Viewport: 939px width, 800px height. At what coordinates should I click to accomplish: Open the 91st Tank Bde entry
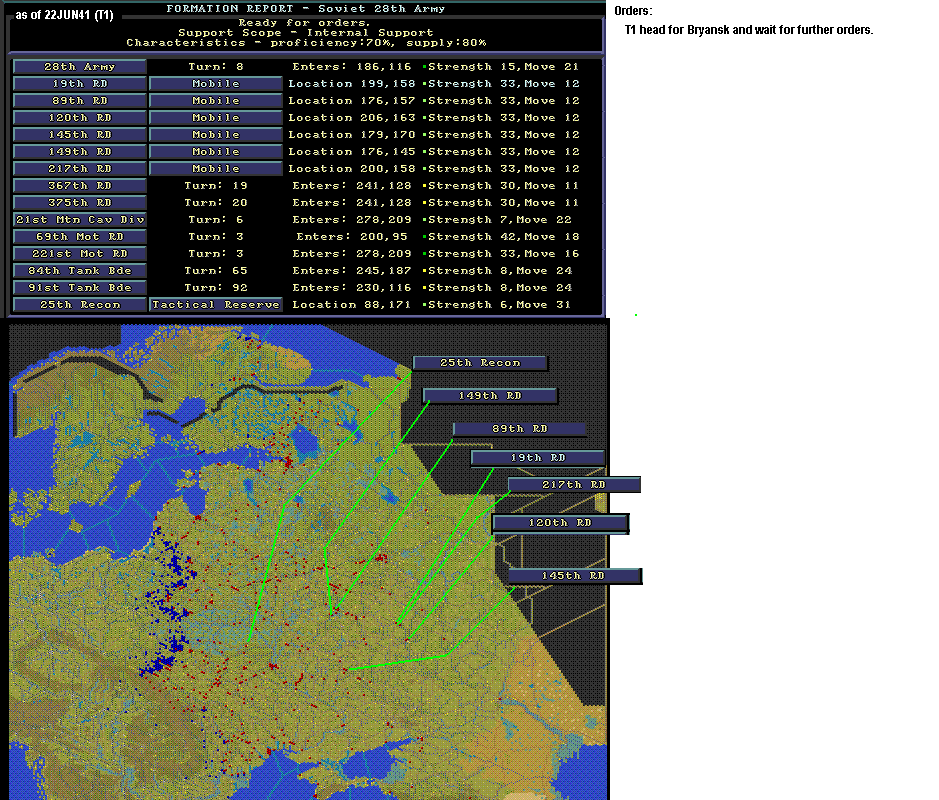[x=80, y=287]
